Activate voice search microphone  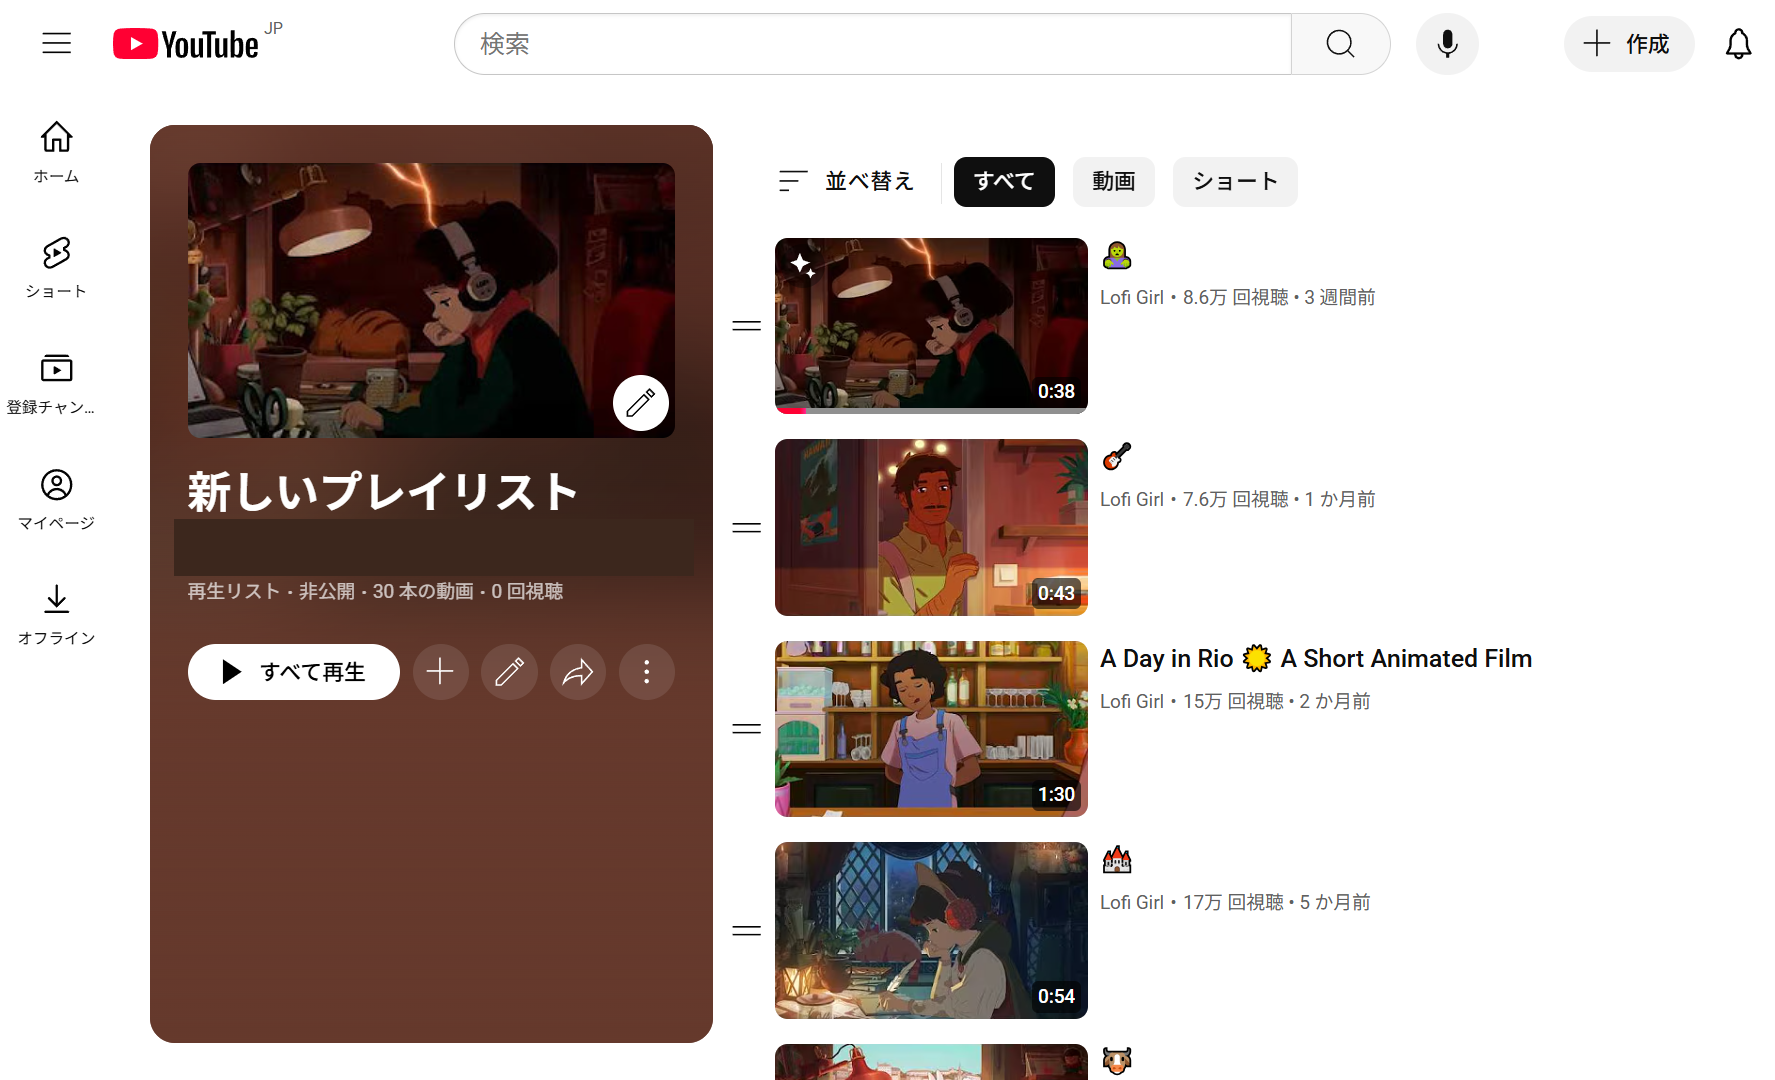[x=1447, y=44]
